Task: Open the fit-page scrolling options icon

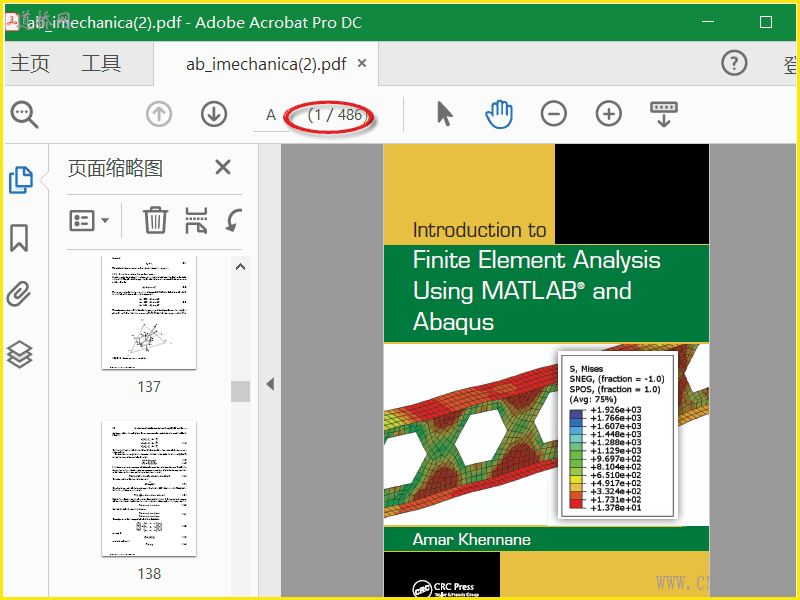Action: click(664, 114)
